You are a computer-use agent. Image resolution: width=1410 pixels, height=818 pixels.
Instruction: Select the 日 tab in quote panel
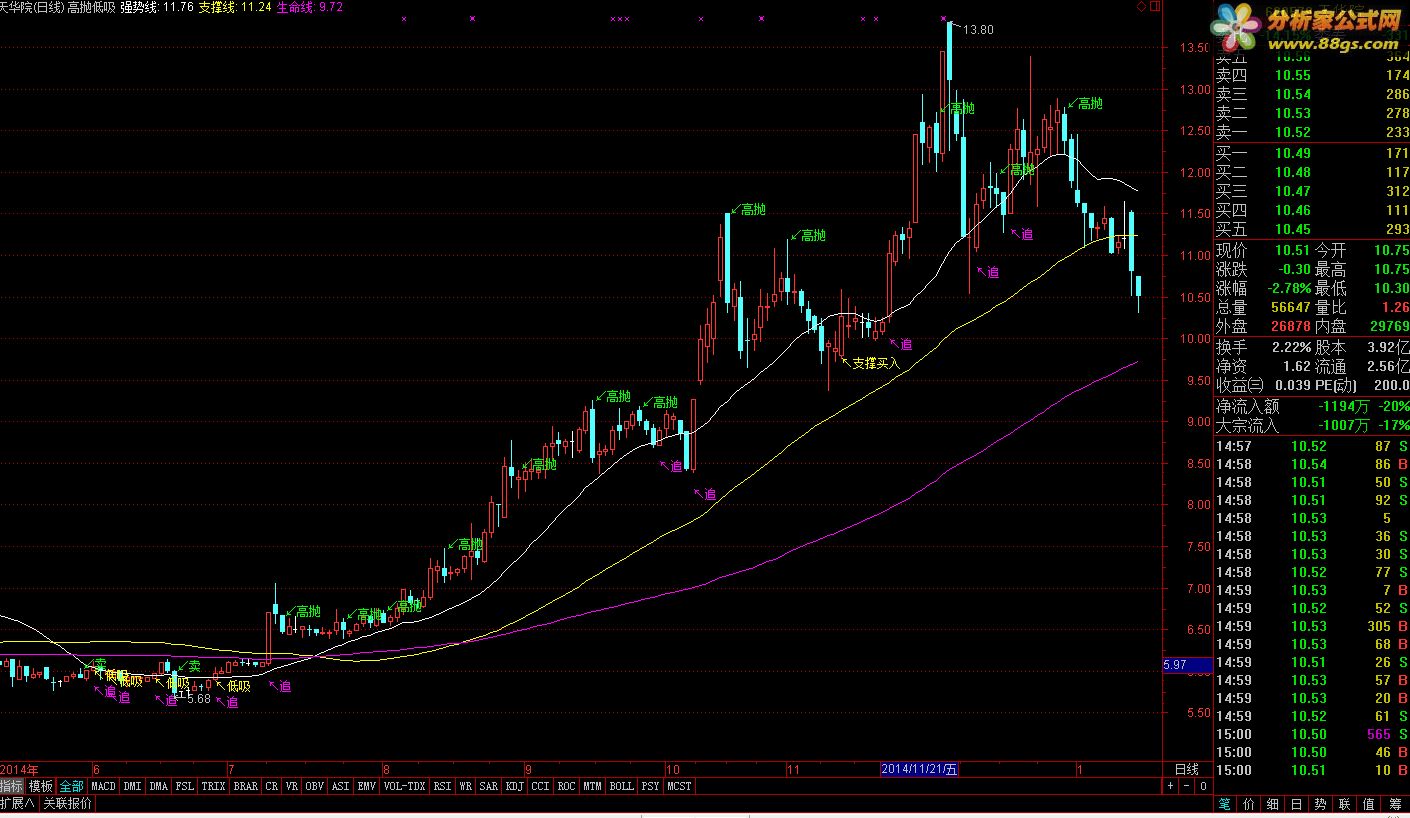coord(1297,804)
